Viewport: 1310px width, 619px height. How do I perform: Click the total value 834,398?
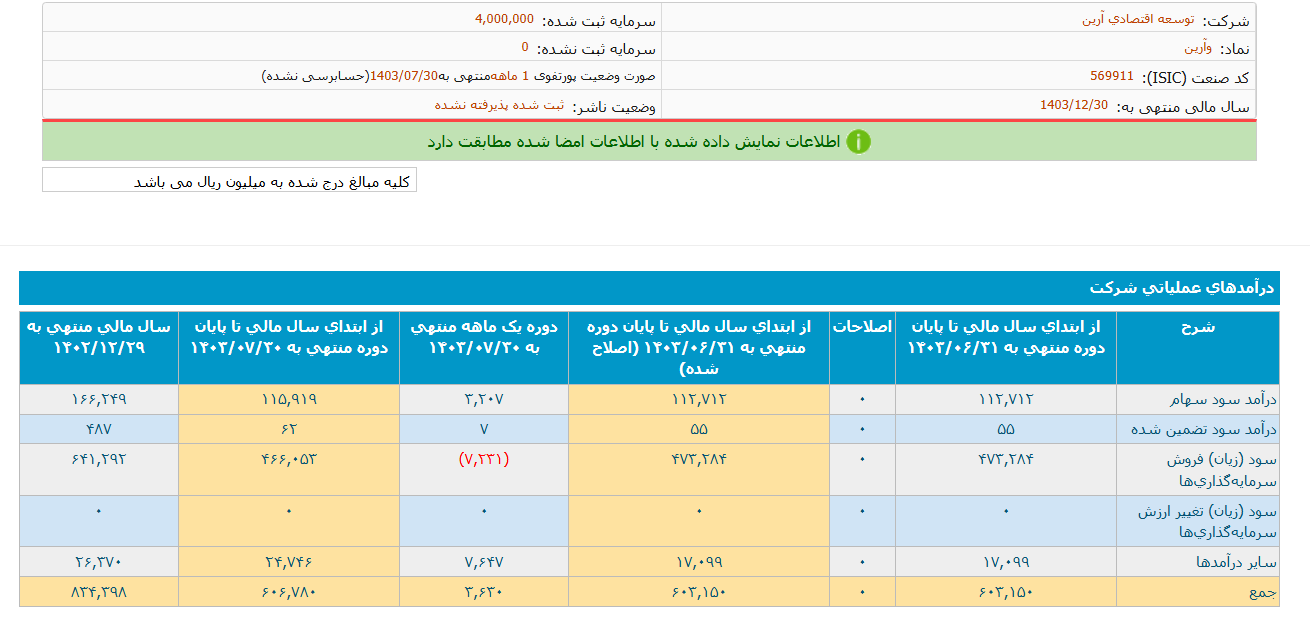[x=100, y=591]
